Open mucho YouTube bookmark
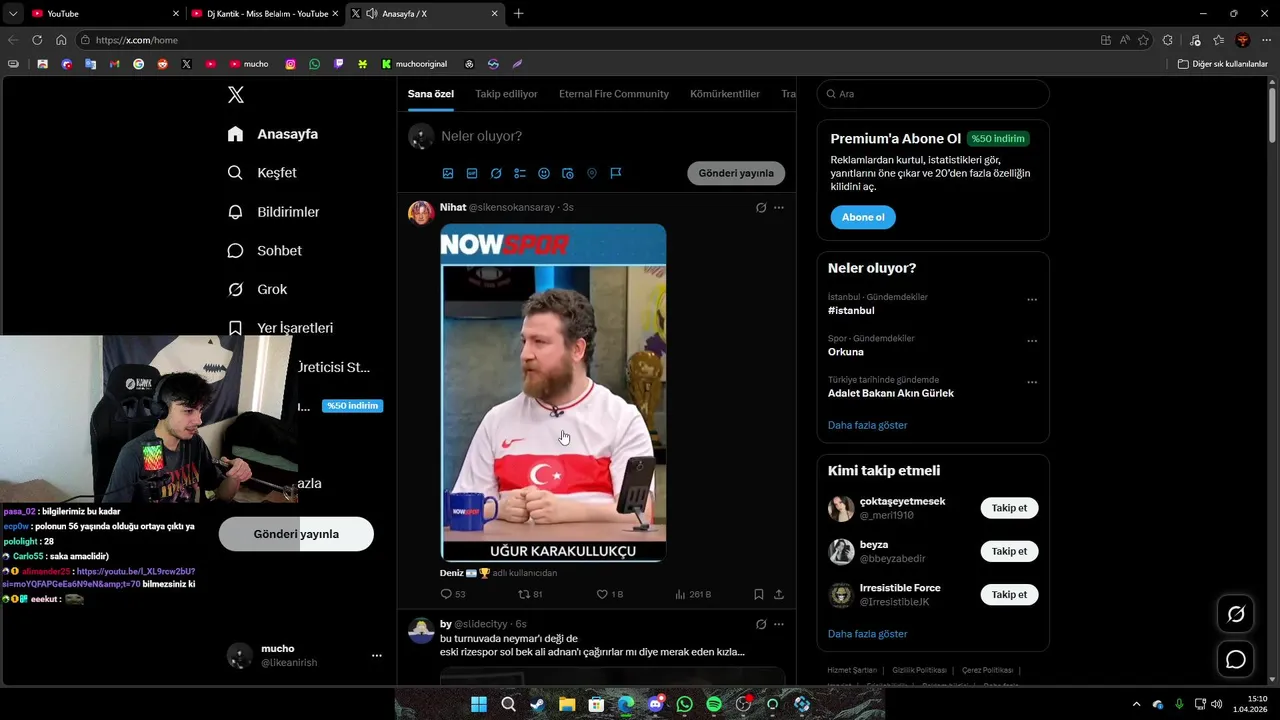The height and width of the screenshot is (720, 1280). click(x=249, y=64)
